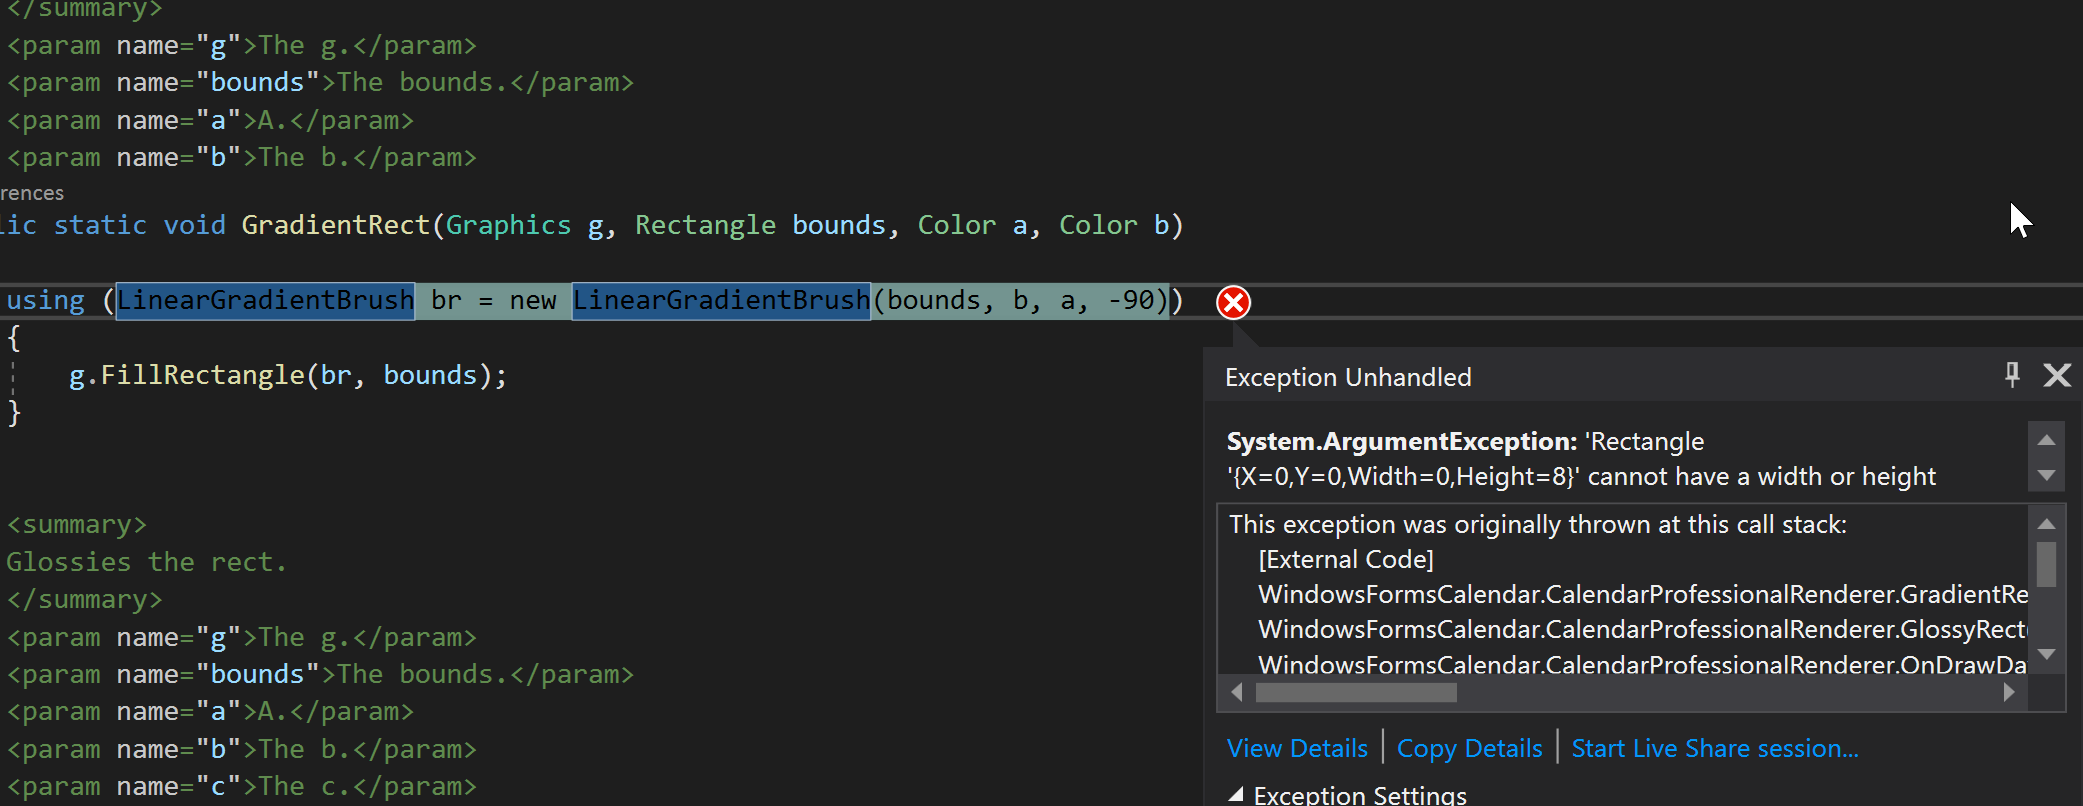Image resolution: width=2083 pixels, height=806 pixels.
Task: Click 'Glossies the rect.' comment text
Action: coord(146,562)
